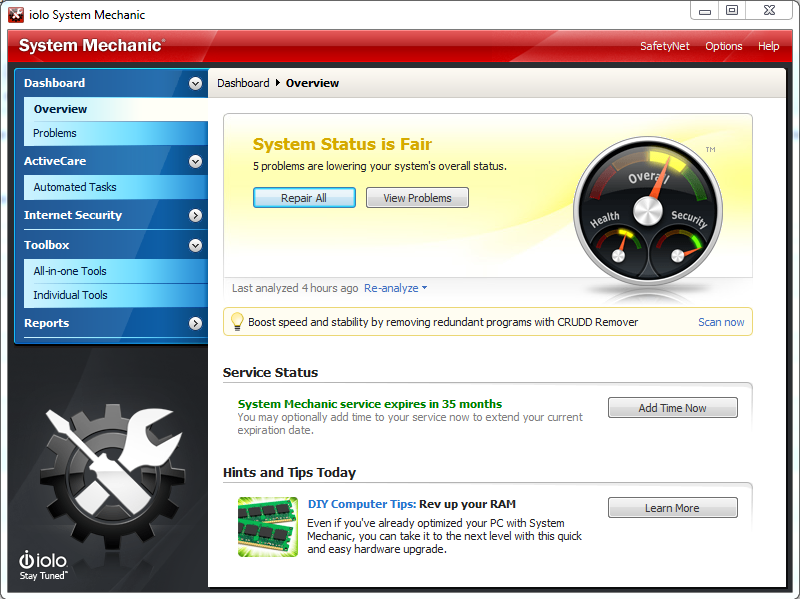
Task: Click the "5 problems are lowering" status message
Action: point(380,166)
